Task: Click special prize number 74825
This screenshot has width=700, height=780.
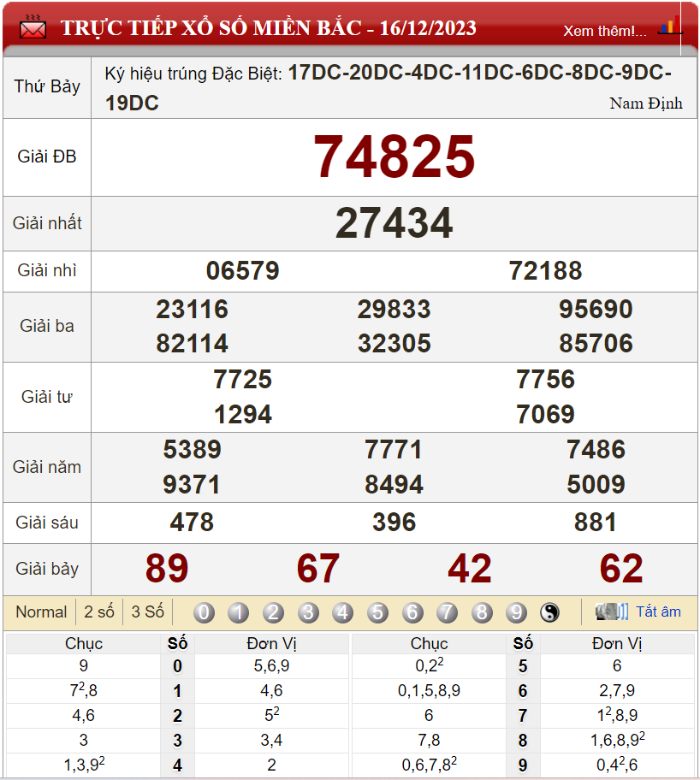Action: point(394,157)
